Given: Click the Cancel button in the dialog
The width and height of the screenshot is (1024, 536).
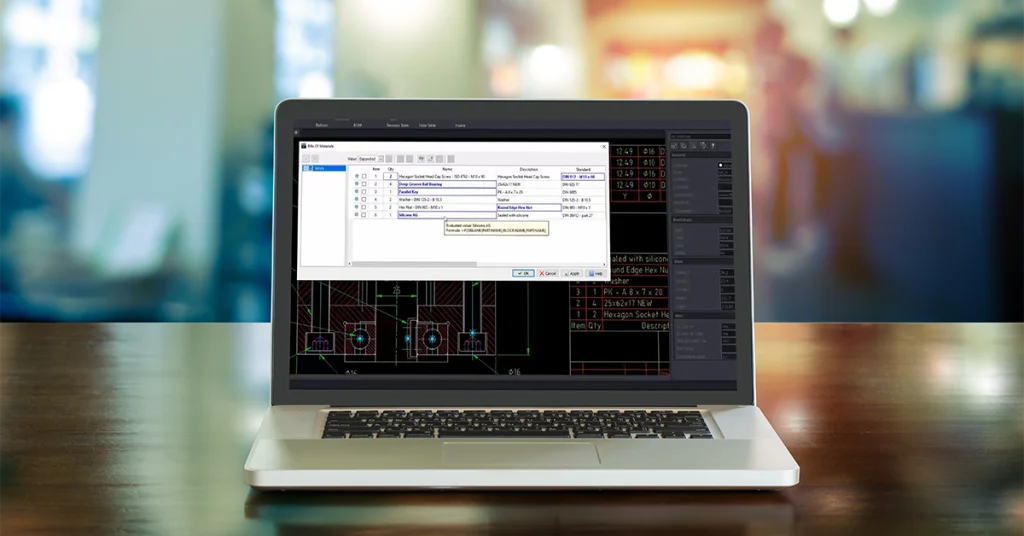Looking at the screenshot, I should pos(548,273).
